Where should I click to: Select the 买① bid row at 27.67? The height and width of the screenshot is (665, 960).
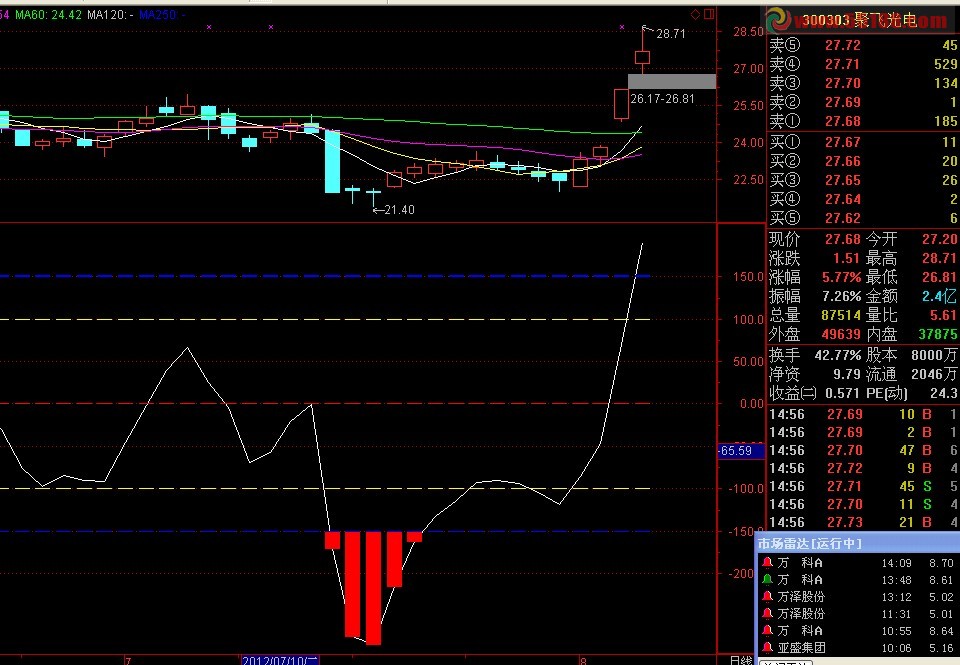click(863, 142)
